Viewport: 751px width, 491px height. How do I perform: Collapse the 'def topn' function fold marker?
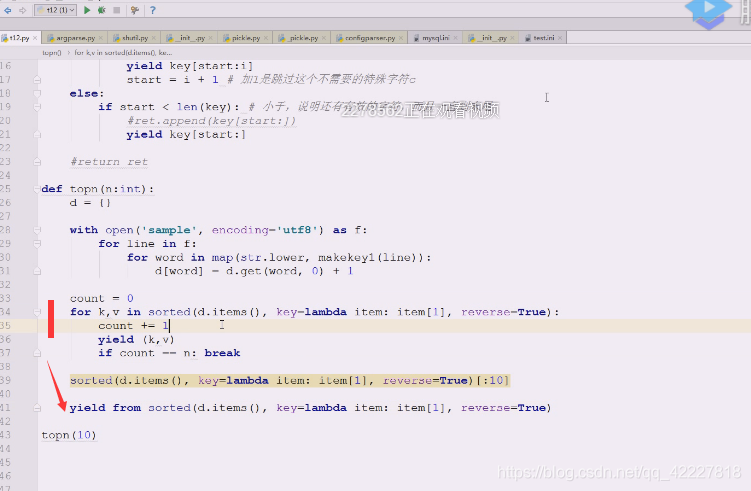point(37,189)
